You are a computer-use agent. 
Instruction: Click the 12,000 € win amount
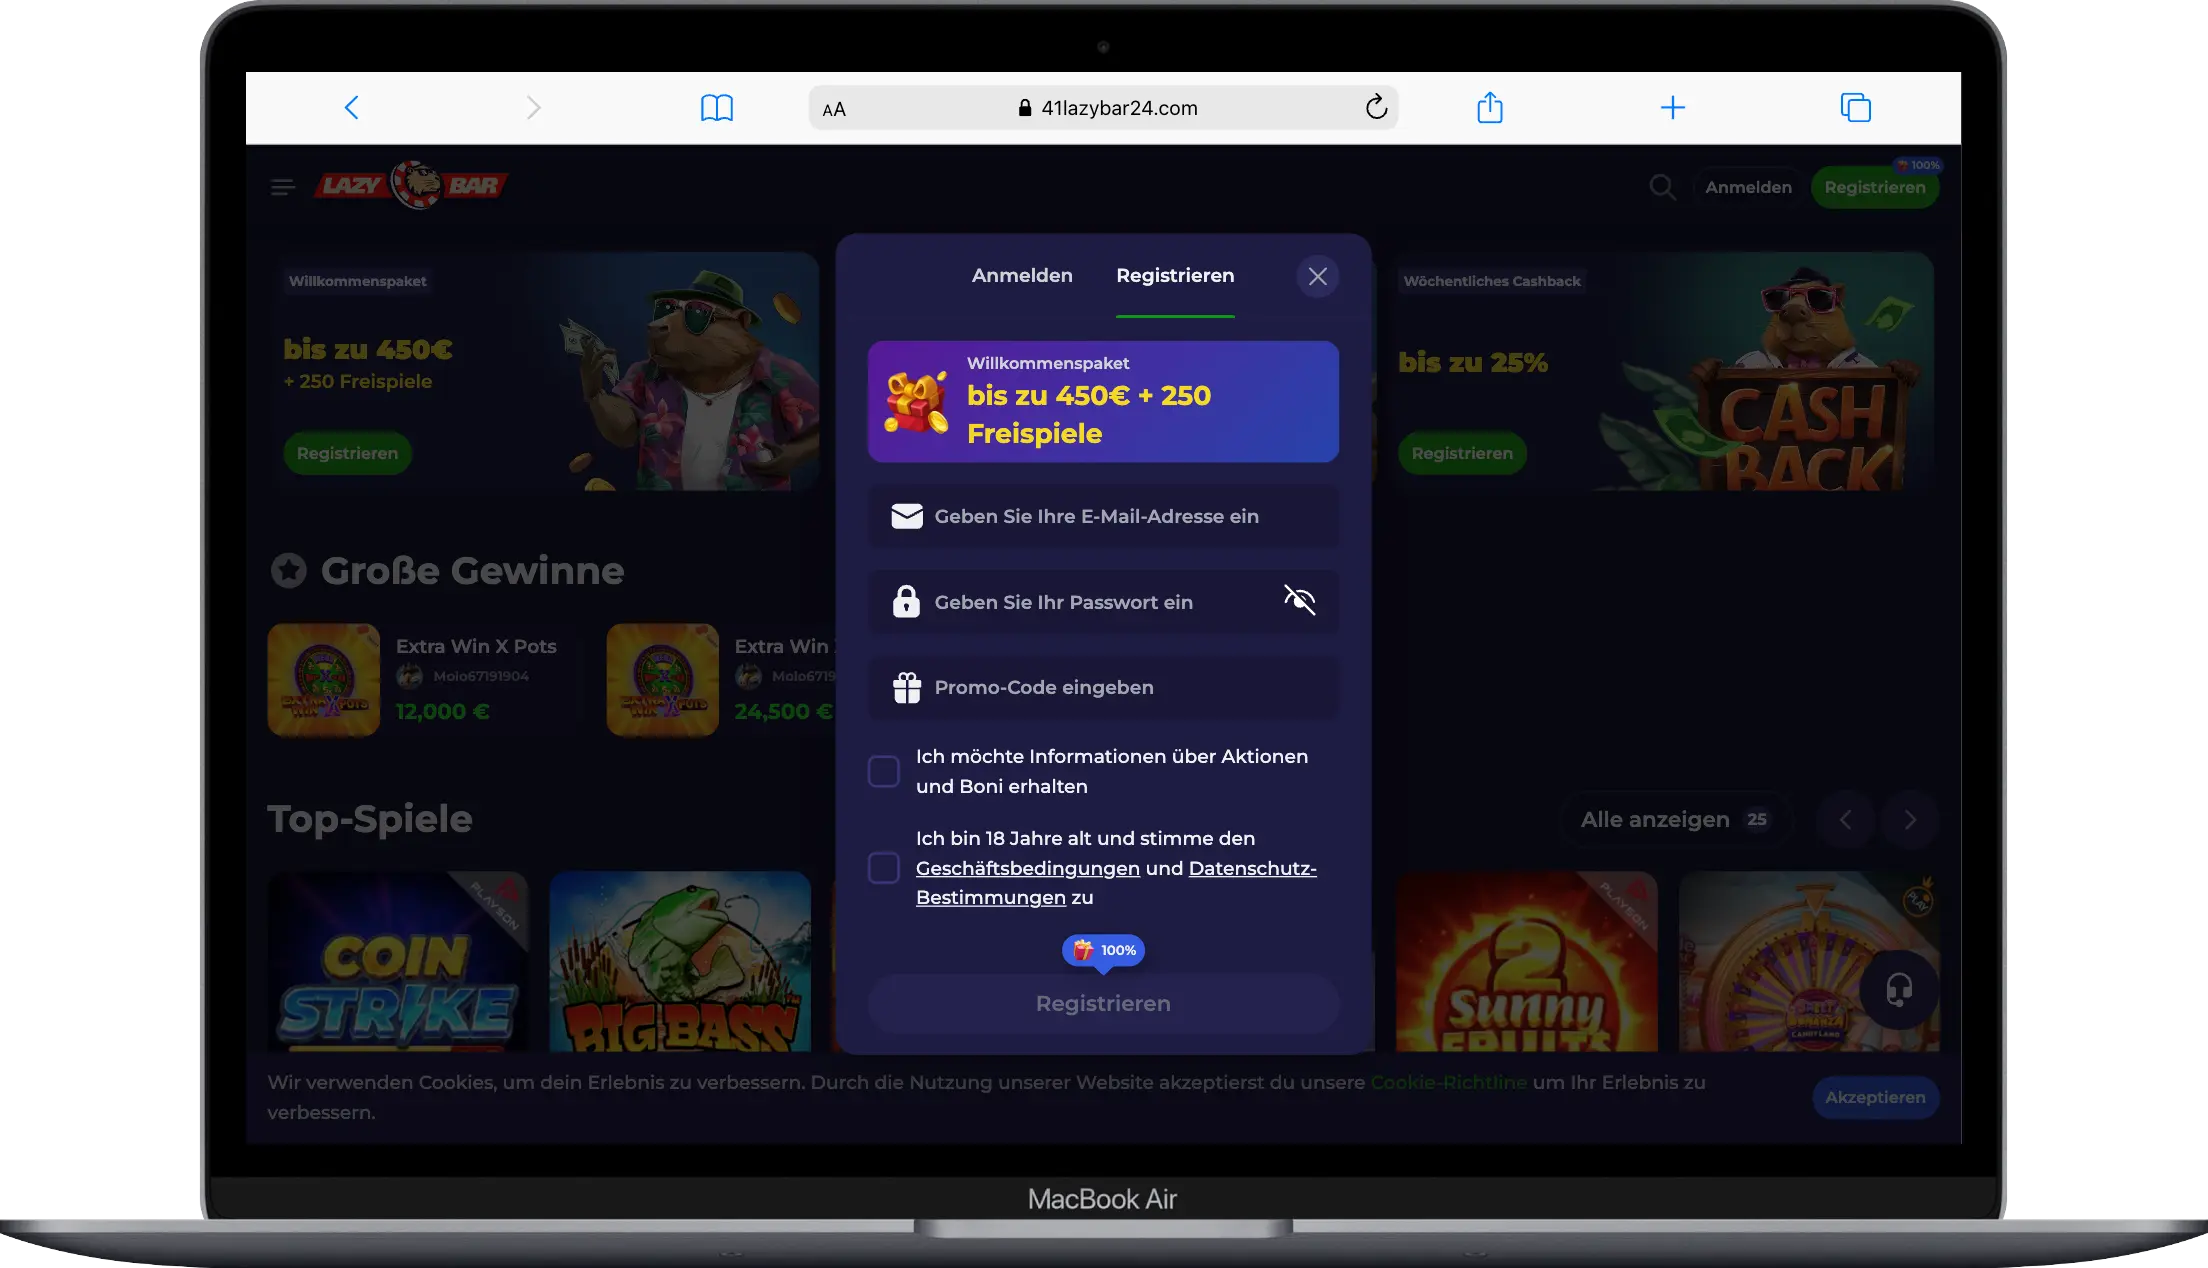coord(442,712)
